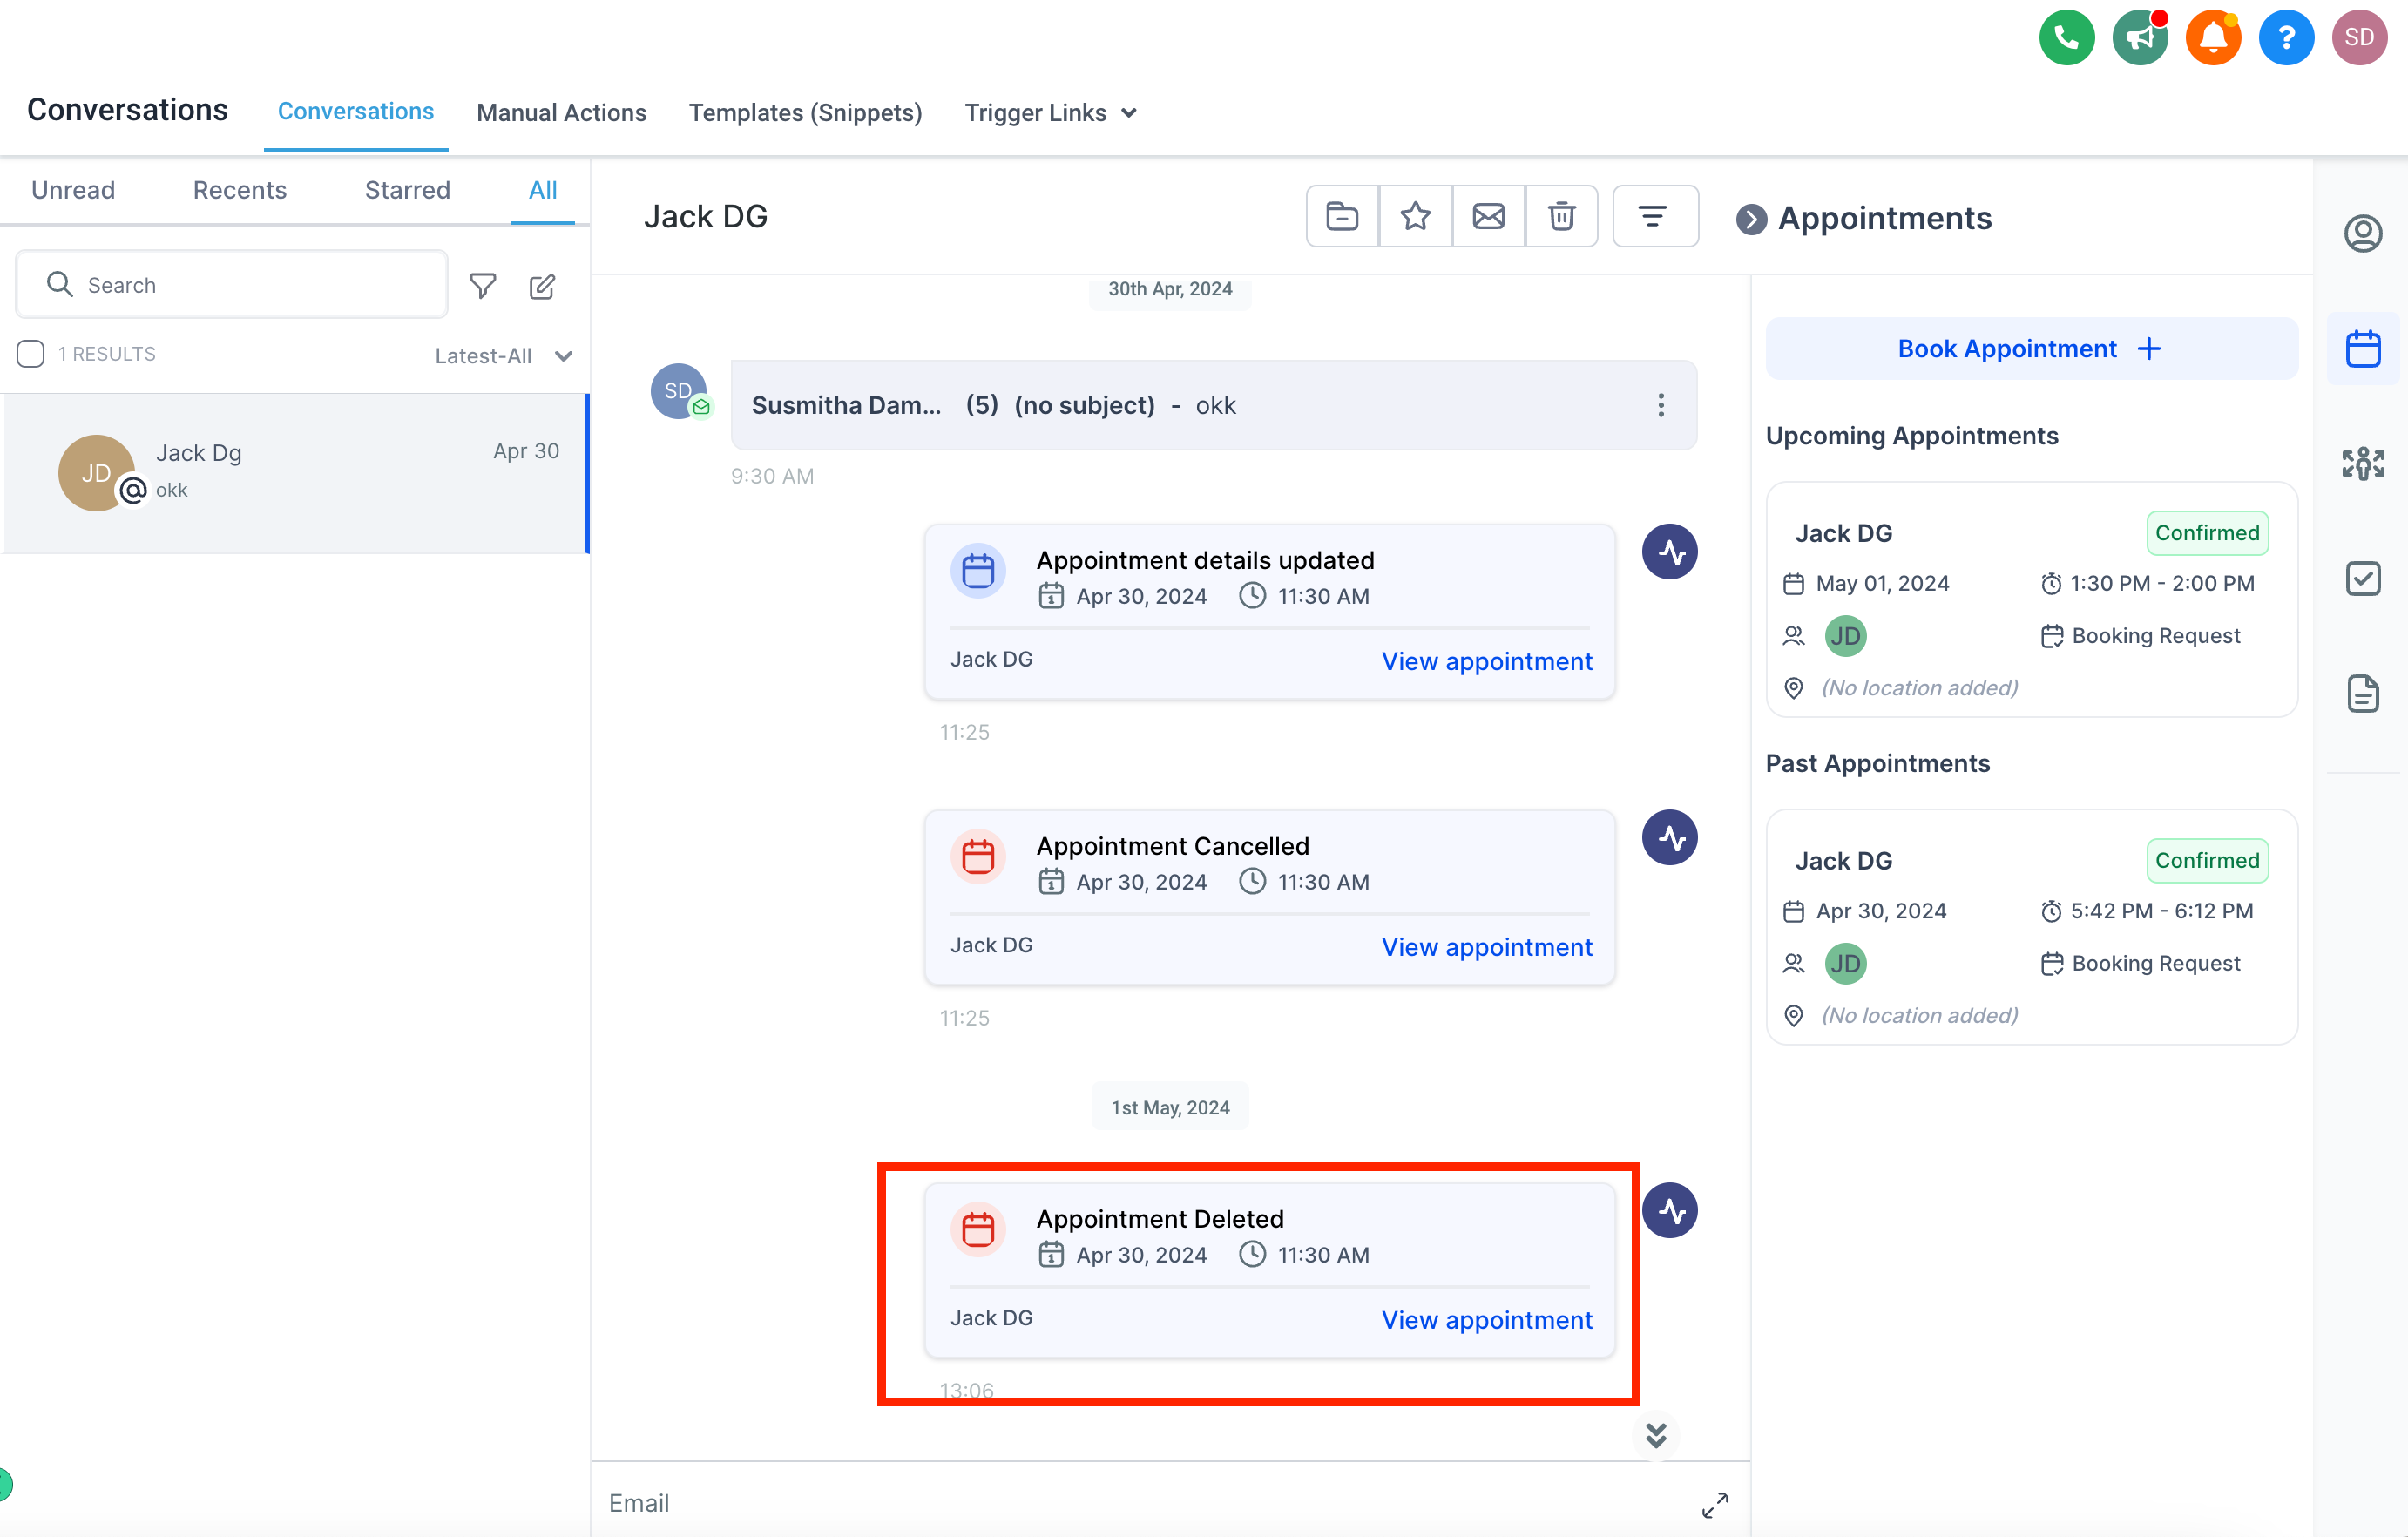Viewport: 2408px width, 1537px height.
Task: Open the Manual Actions tab
Action: click(x=561, y=113)
